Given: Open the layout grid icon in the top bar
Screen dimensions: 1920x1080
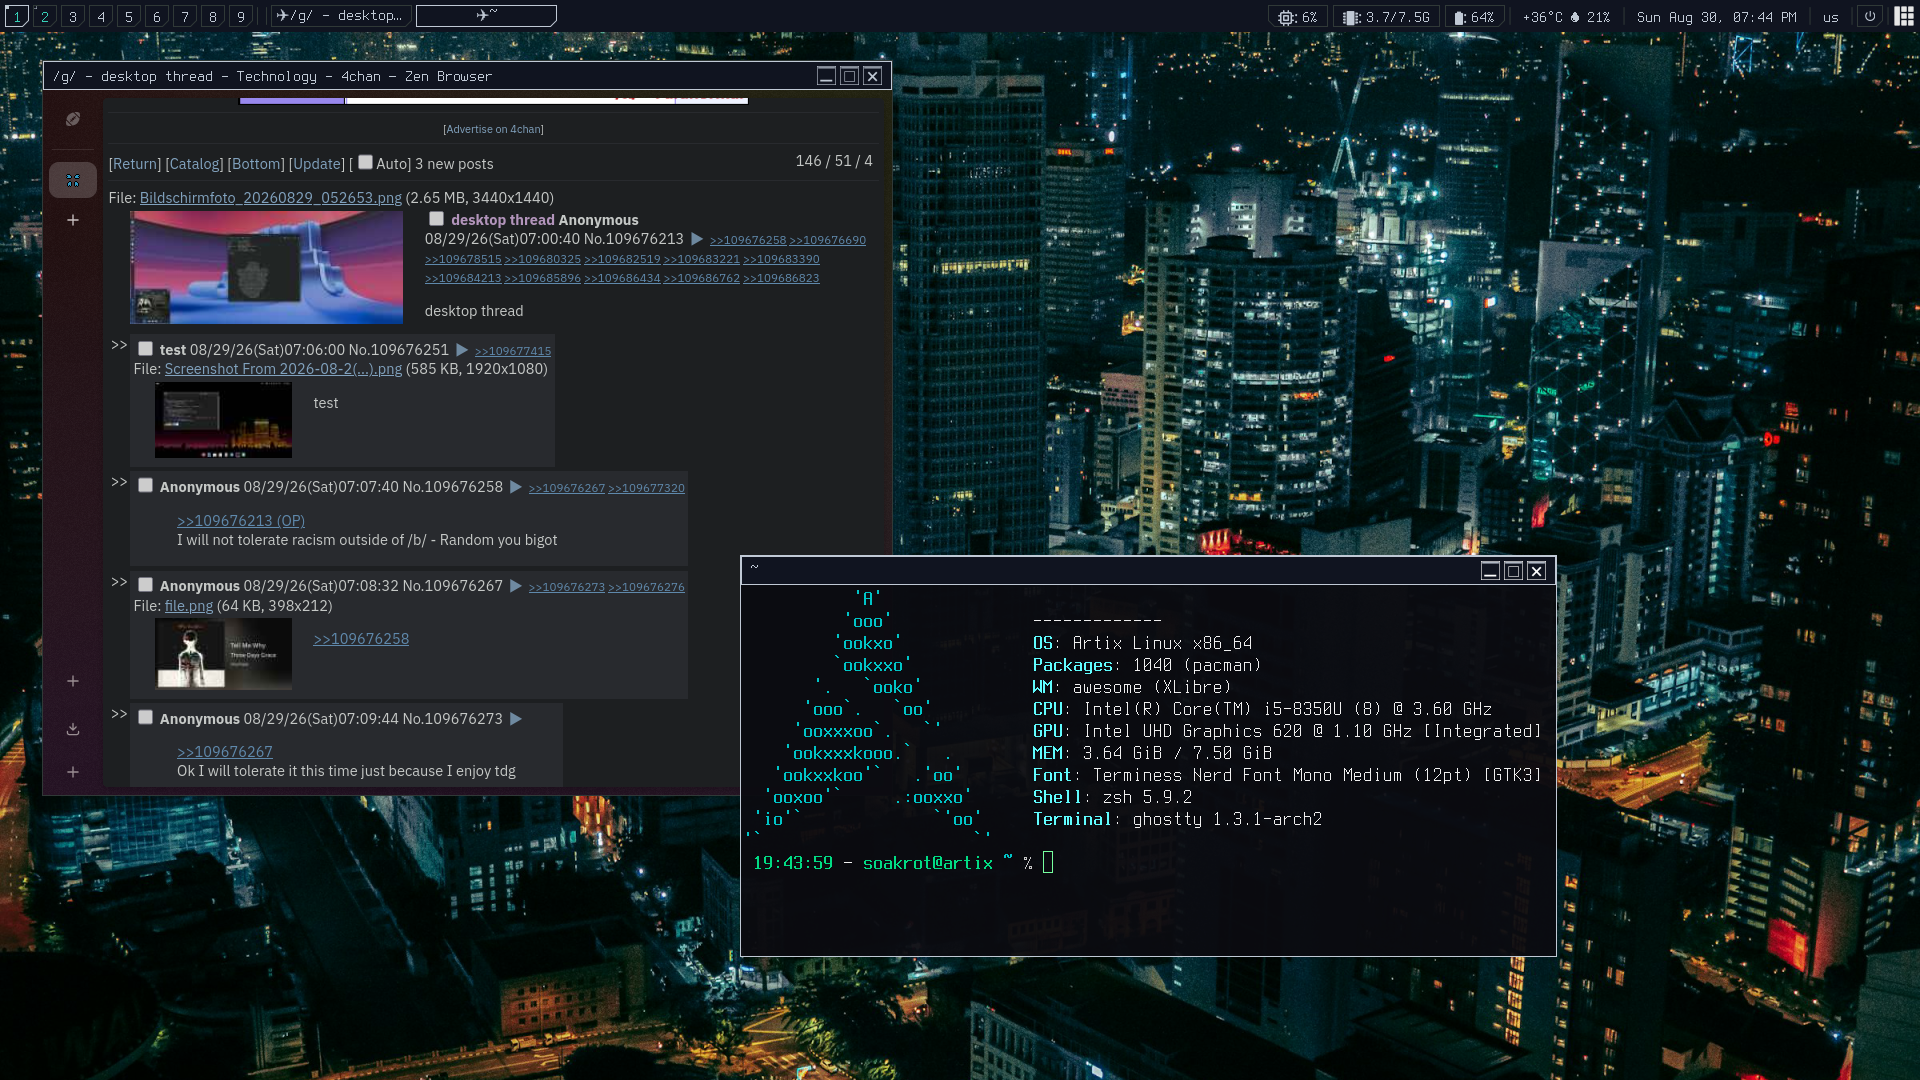Looking at the screenshot, I should pyautogui.click(x=1904, y=16).
